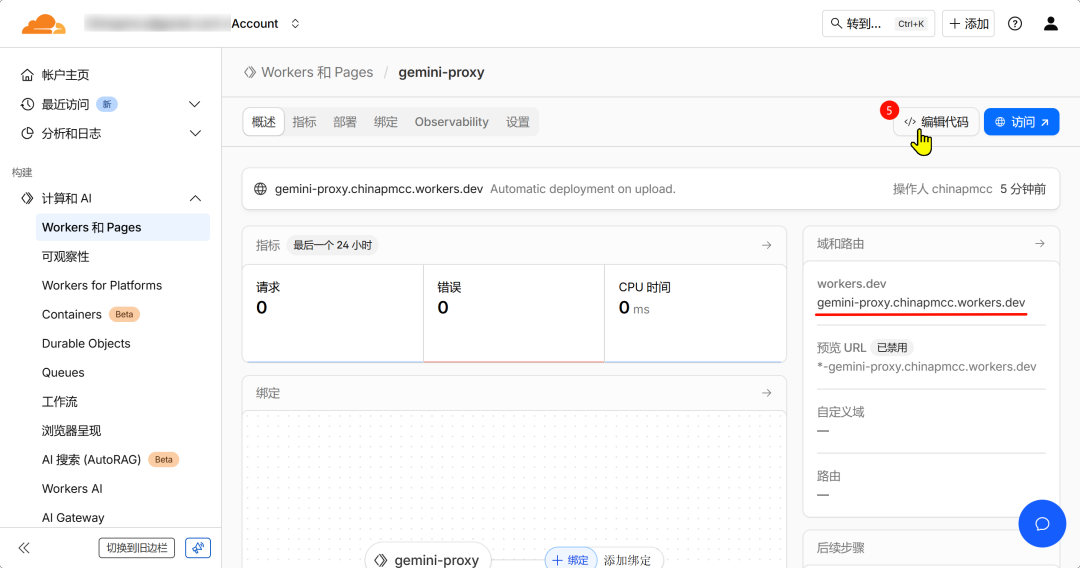Open the 指标 panel arrow
The height and width of the screenshot is (568, 1080).
766,245
